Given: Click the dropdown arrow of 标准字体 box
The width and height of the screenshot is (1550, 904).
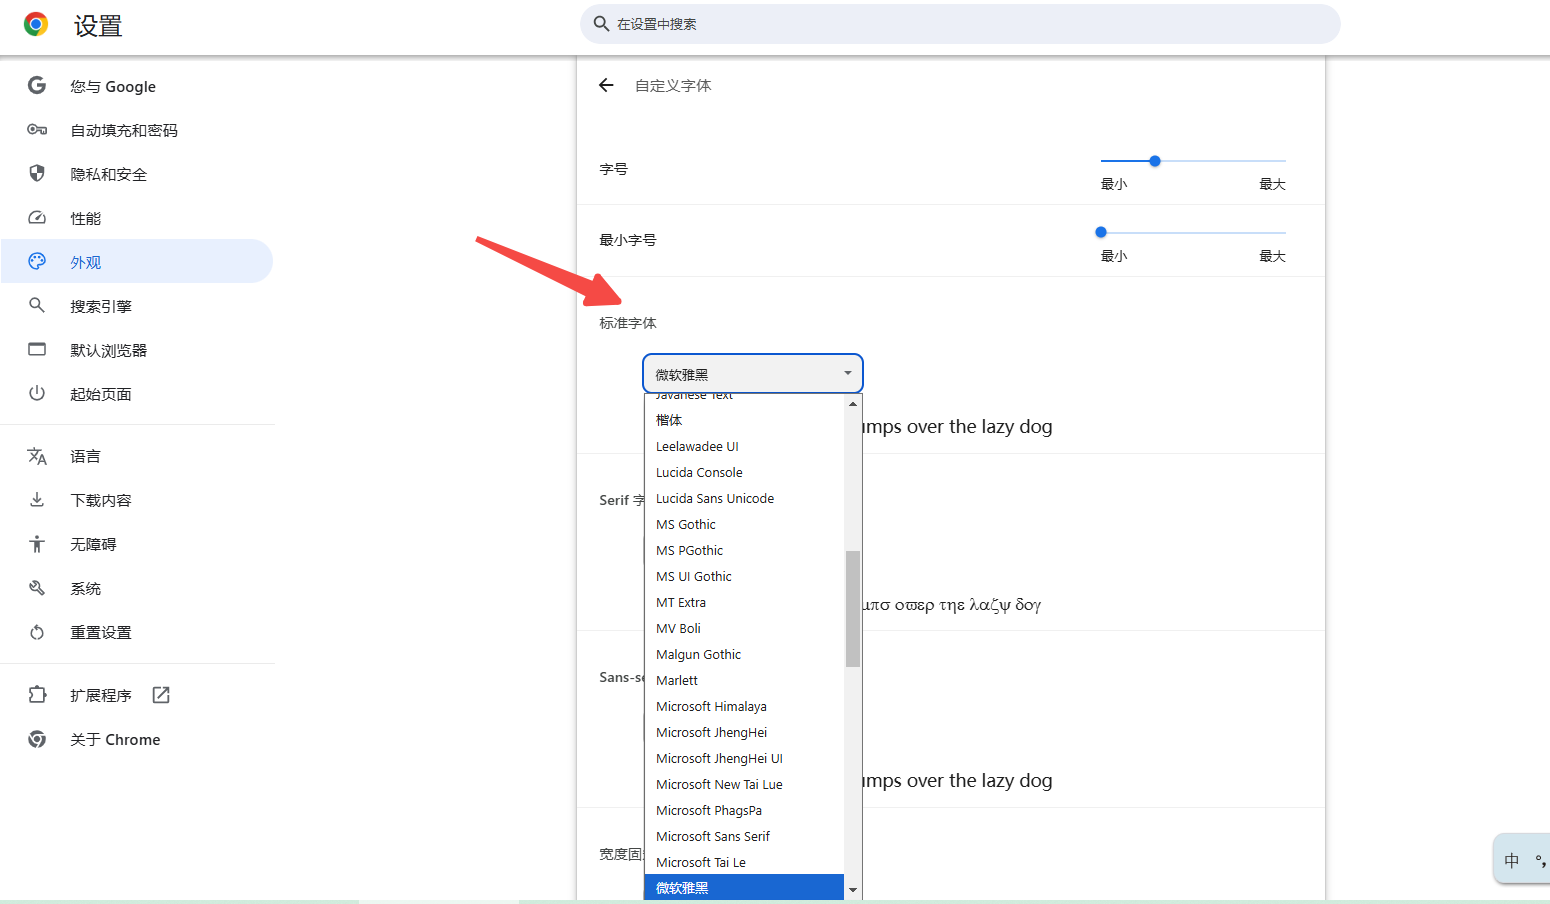Looking at the screenshot, I should pyautogui.click(x=847, y=374).
